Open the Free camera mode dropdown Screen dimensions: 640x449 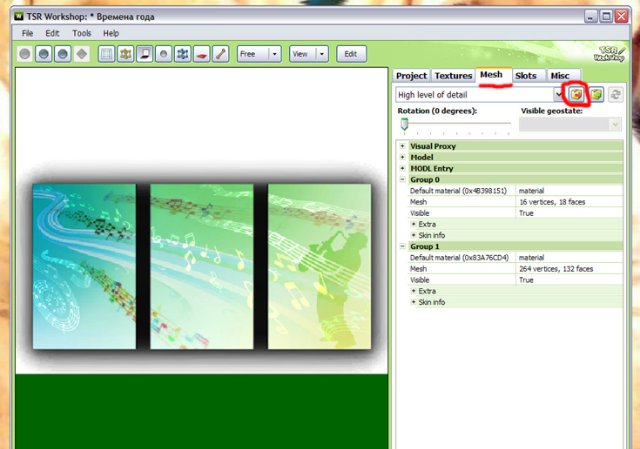click(274, 54)
